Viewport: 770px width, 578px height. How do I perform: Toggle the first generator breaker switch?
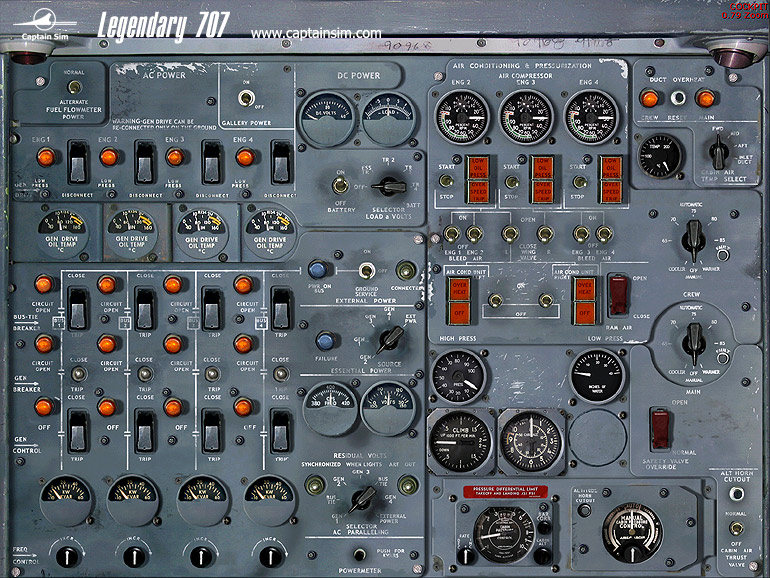[x=78, y=374]
